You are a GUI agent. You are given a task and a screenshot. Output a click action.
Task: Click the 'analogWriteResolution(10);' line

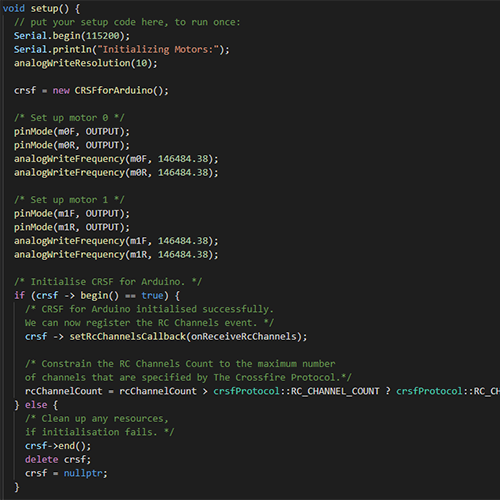[86, 63]
